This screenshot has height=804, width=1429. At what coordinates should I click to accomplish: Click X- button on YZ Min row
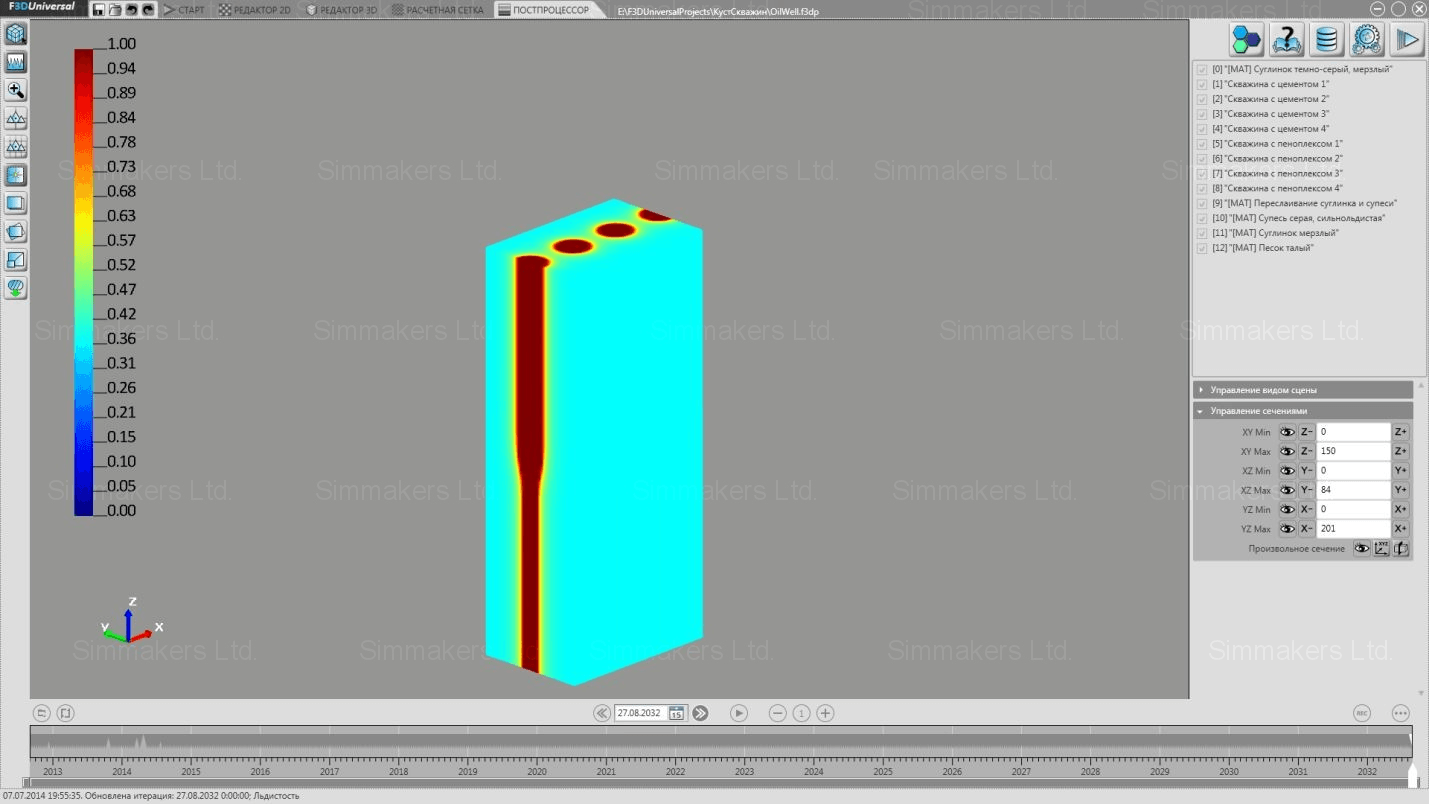[x=1306, y=509]
